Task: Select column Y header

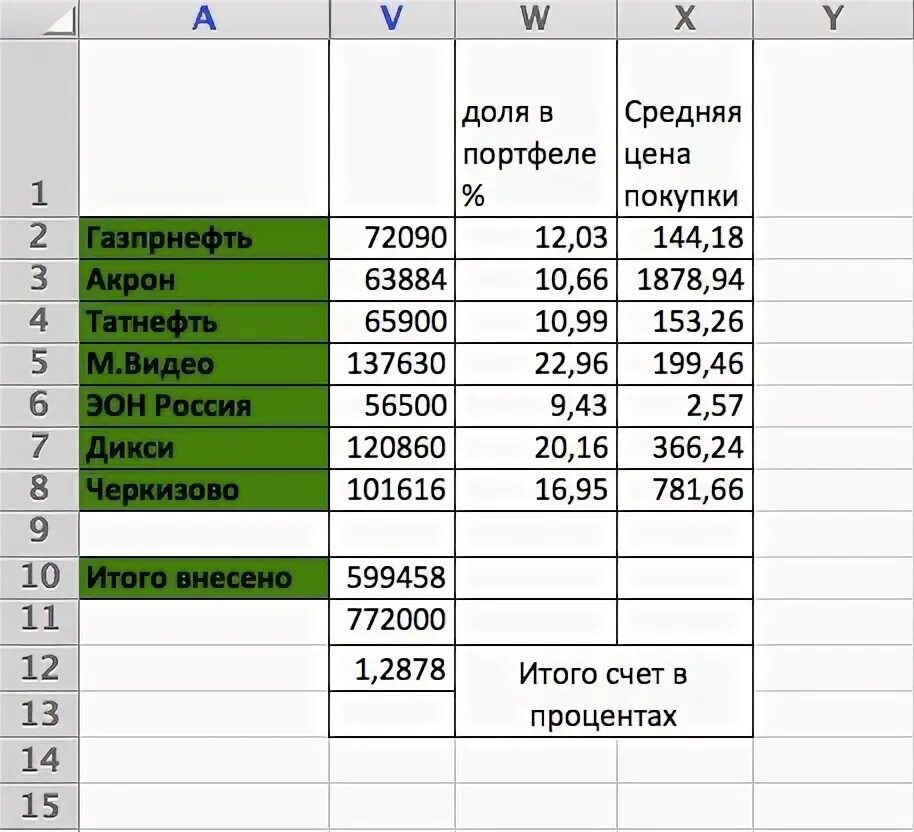Action: click(x=834, y=19)
